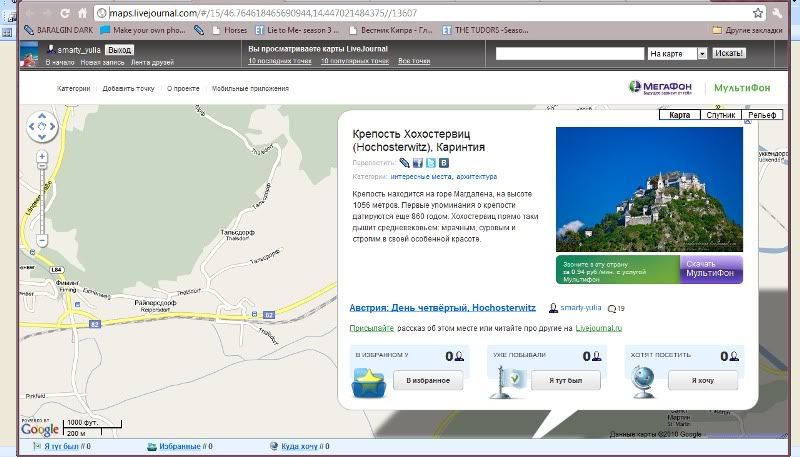Open 'Категории' menu item
The height and width of the screenshot is (457, 800).
coord(73,88)
